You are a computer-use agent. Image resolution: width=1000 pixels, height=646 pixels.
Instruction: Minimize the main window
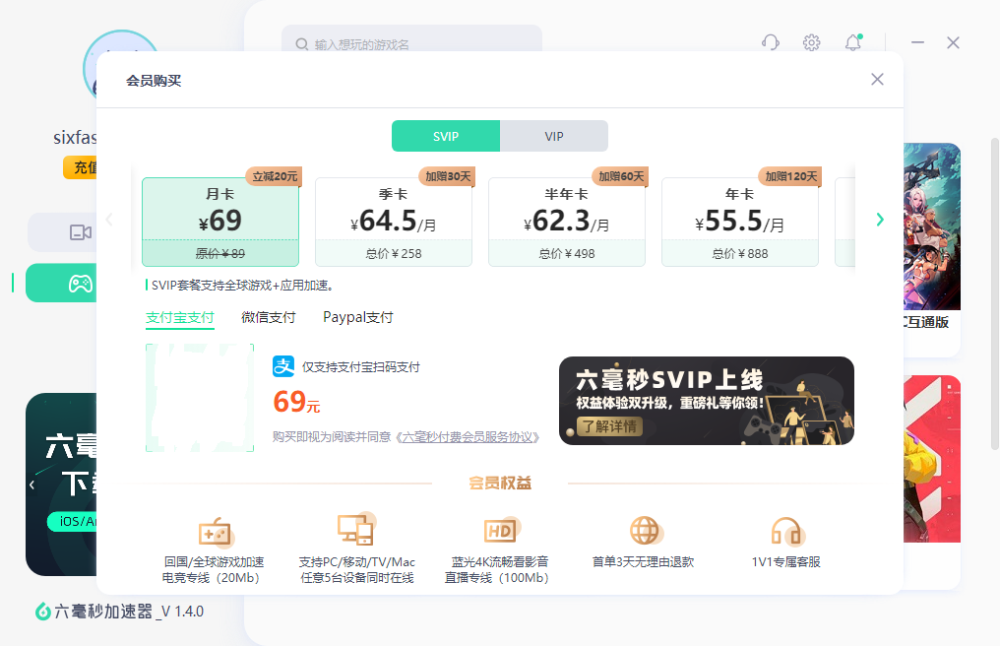click(918, 43)
